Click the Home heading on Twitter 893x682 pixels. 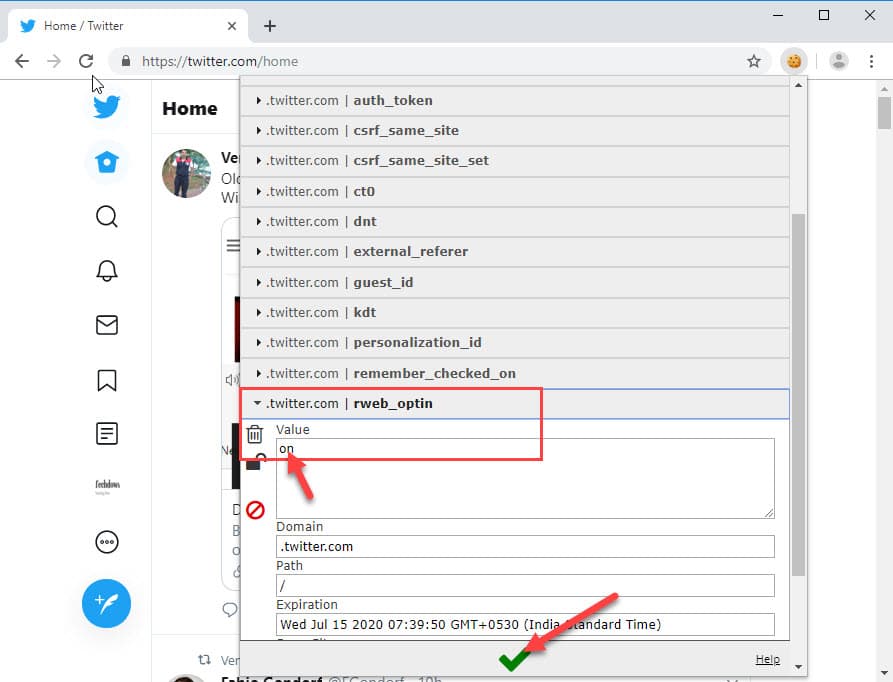tap(190, 108)
